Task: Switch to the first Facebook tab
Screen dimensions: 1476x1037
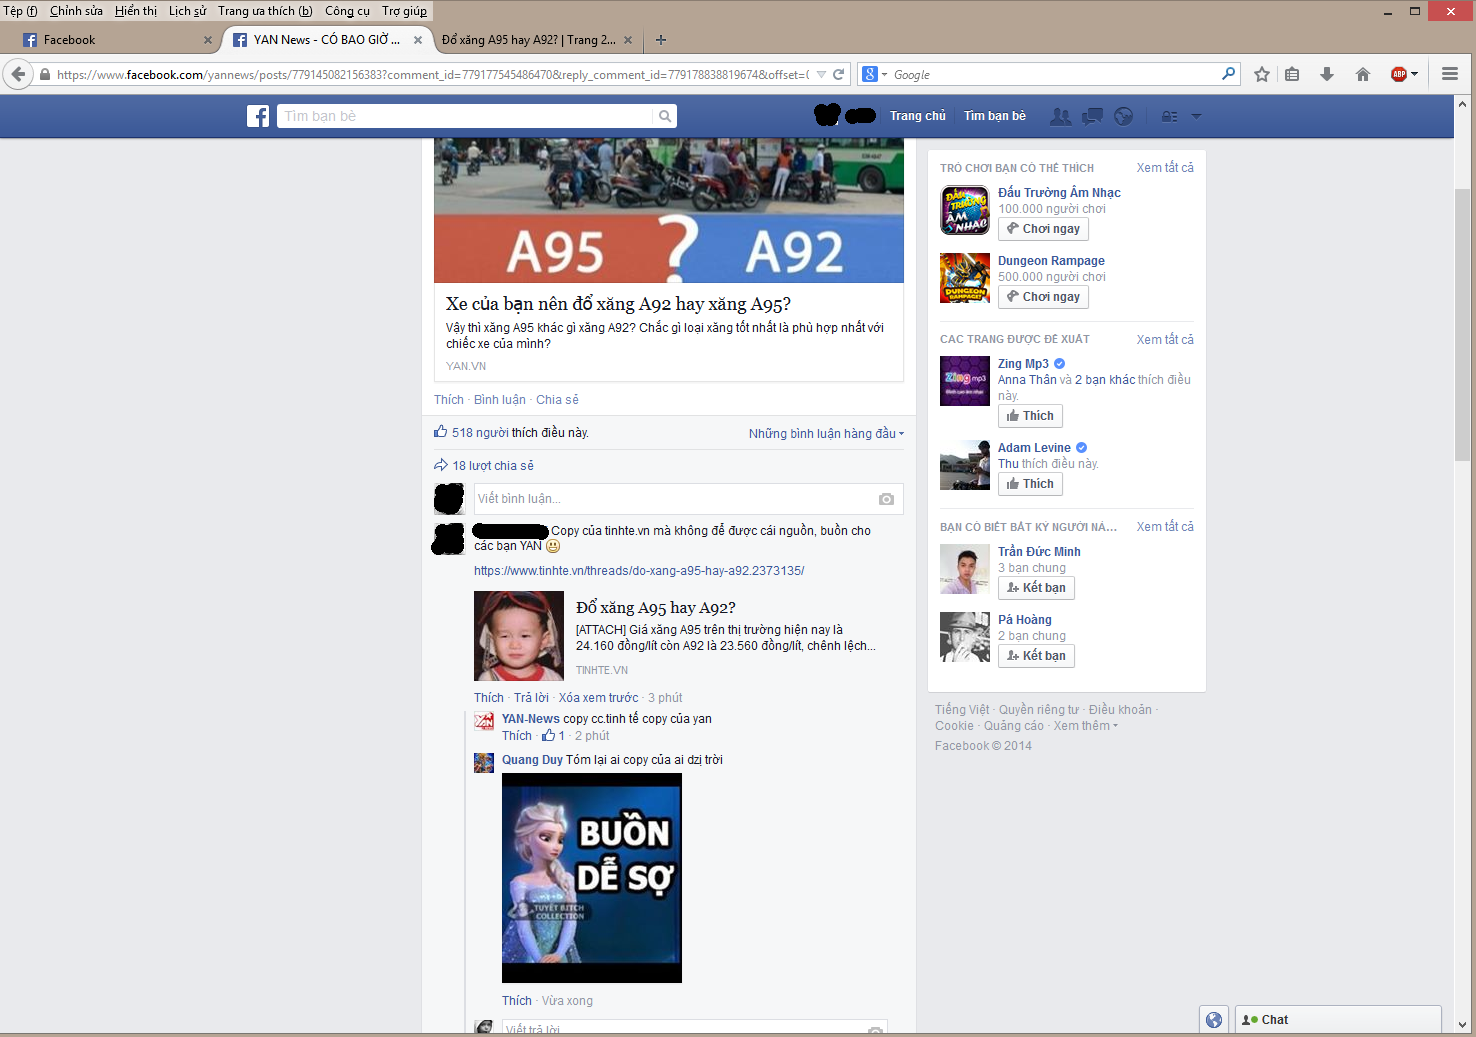Action: (118, 40)
